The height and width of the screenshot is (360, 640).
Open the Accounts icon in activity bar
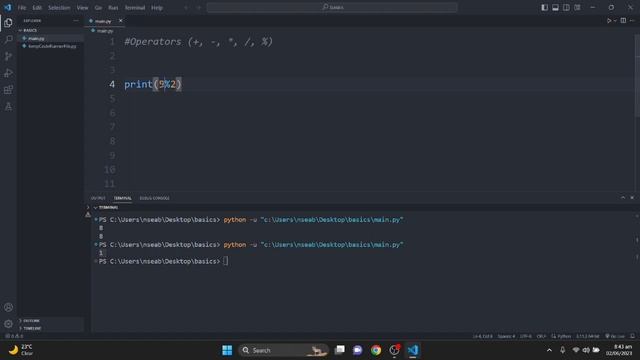coord(8,307)
